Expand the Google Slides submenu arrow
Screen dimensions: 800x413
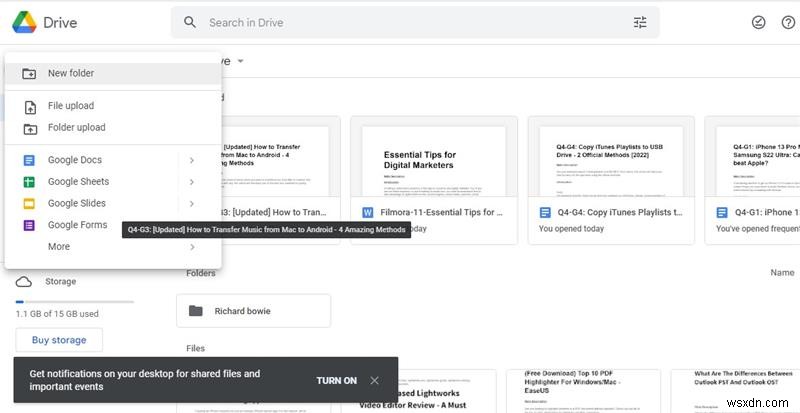(x=192, y=204)
